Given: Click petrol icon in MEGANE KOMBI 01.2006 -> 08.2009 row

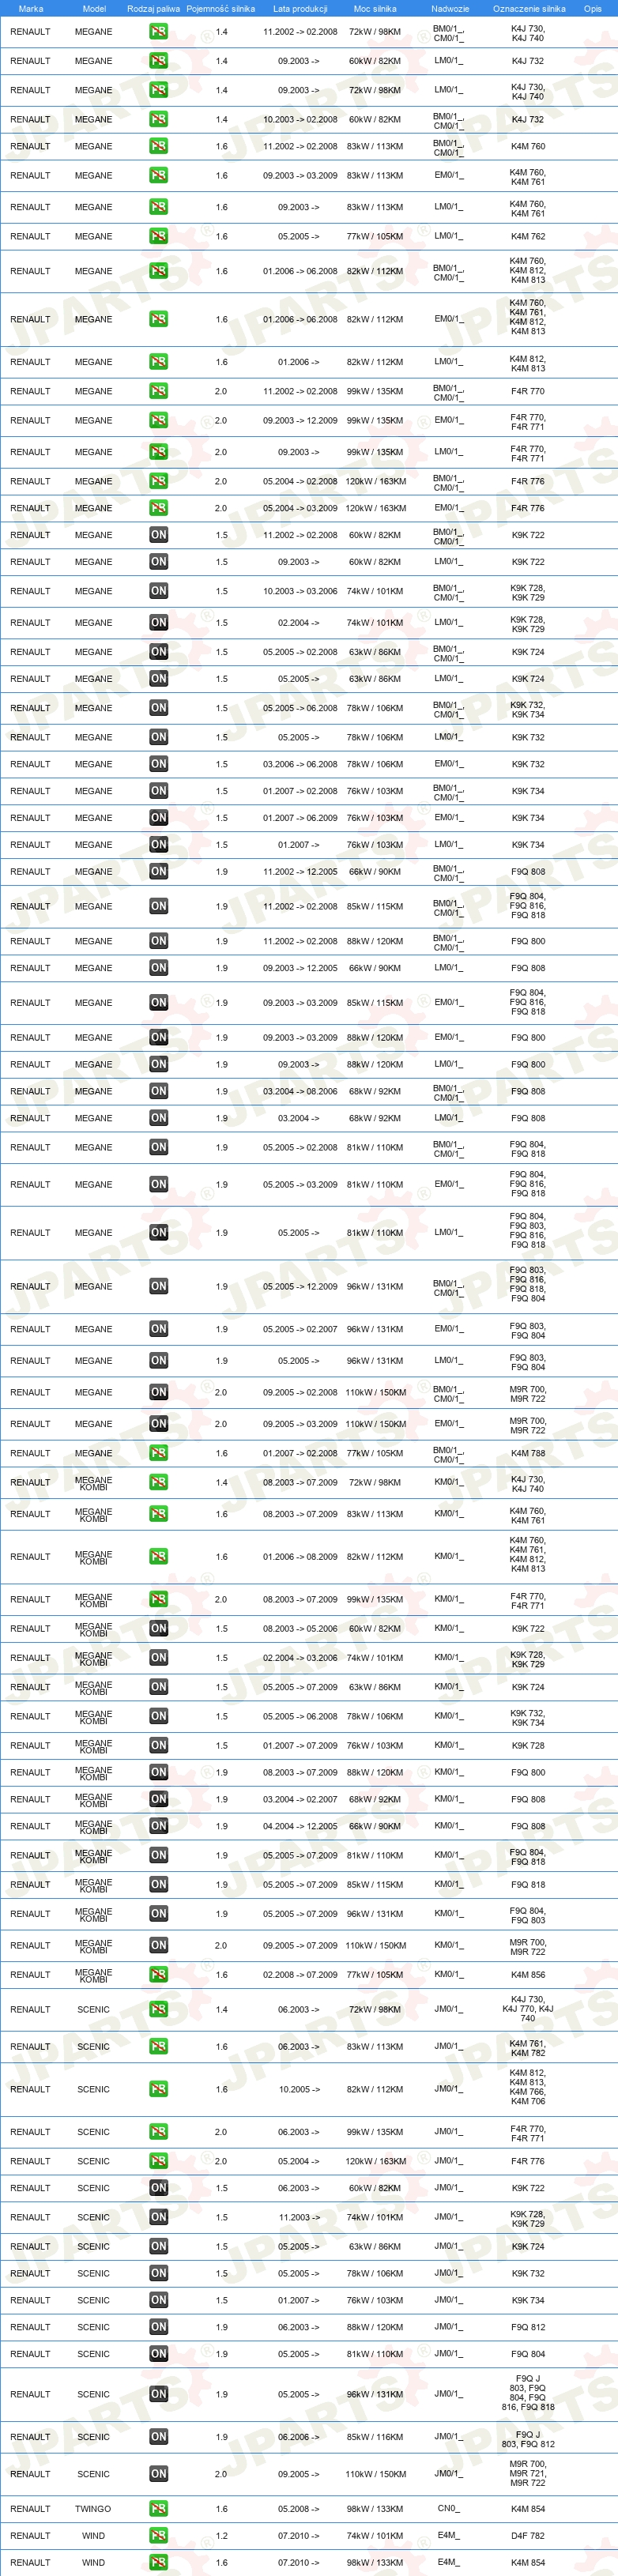Looking at the screenshot, I should (158, 1556).
